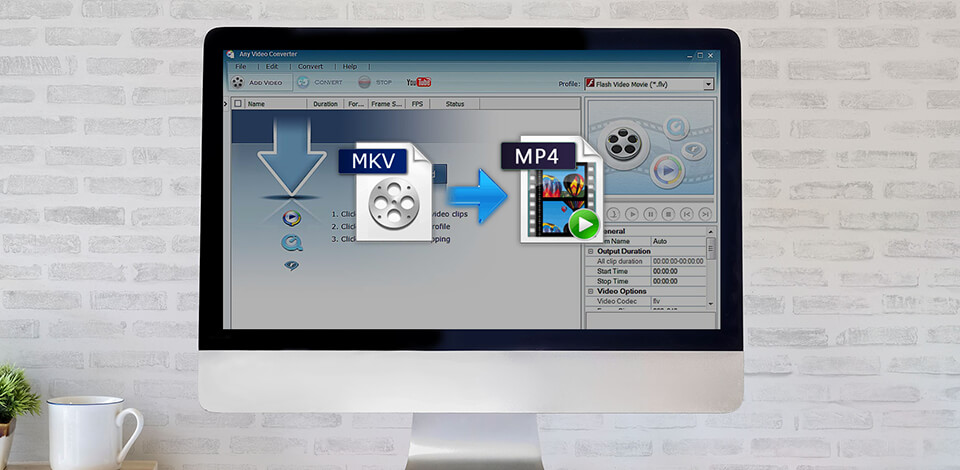Click the next-frame button under preview
960x470 pixels.
point(705,214)
